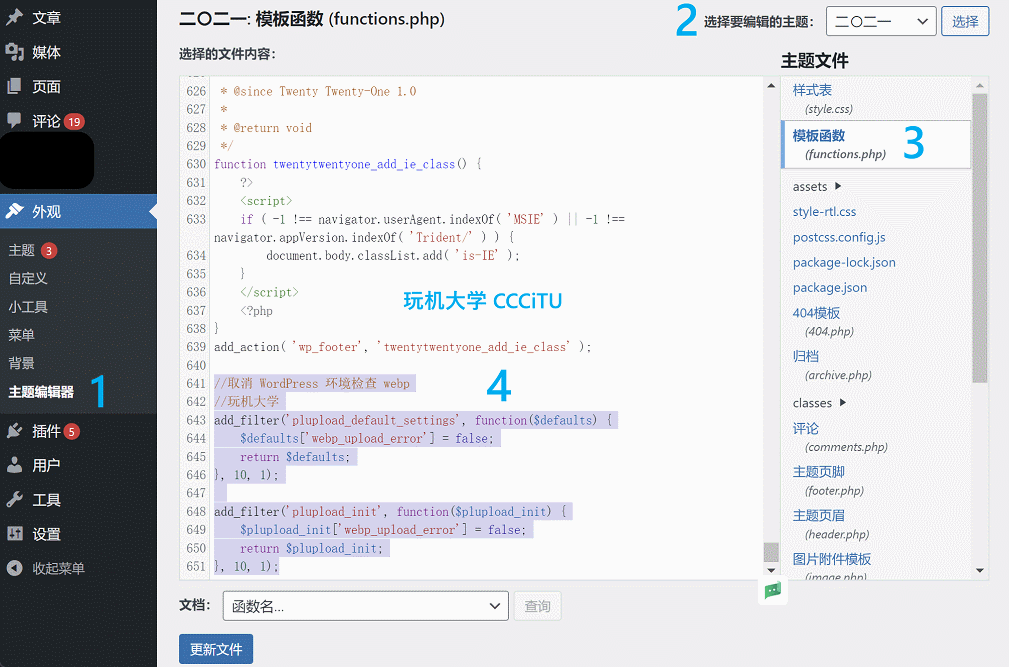Open the theme selection dropdown showing 二〇二一

(x=880, y=20)
